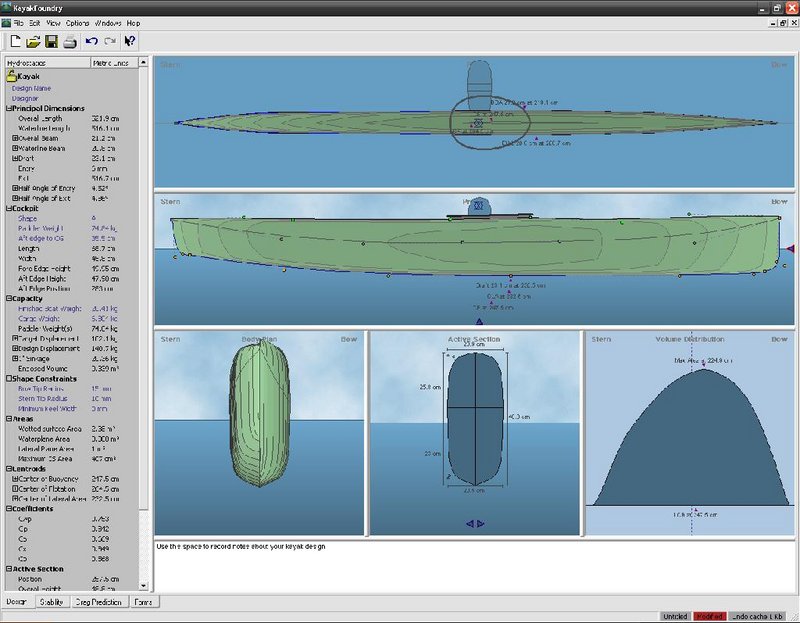Viewport: 800px width, 623px height.
Task: Open the File menu
Action: click(18, 23)
